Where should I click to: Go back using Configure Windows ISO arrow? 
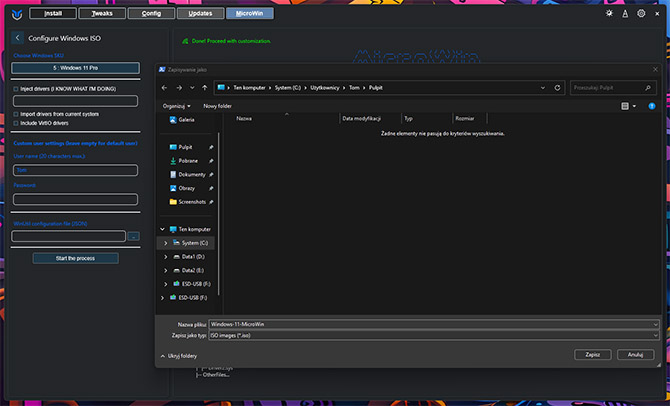click(18, 38)
